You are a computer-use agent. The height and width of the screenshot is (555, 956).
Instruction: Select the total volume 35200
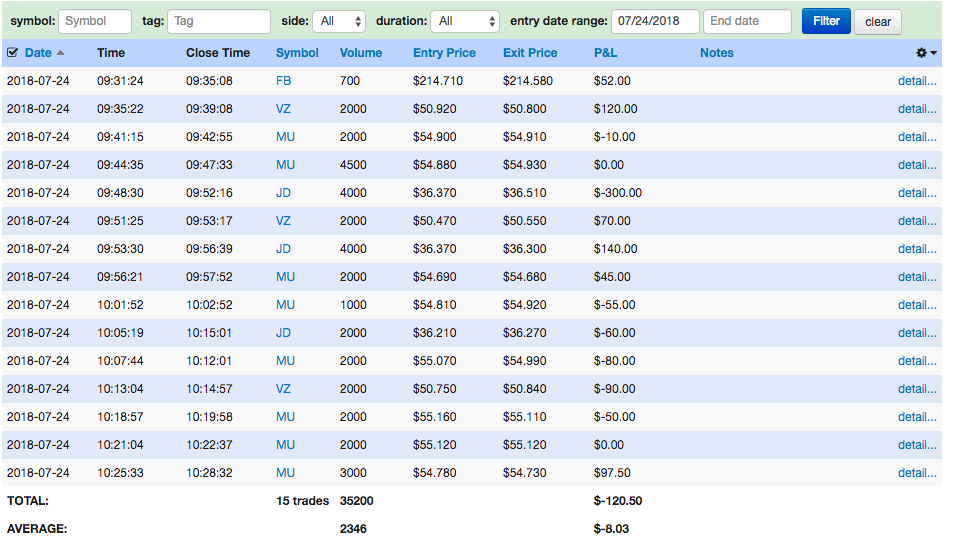(x=357, y=501)
